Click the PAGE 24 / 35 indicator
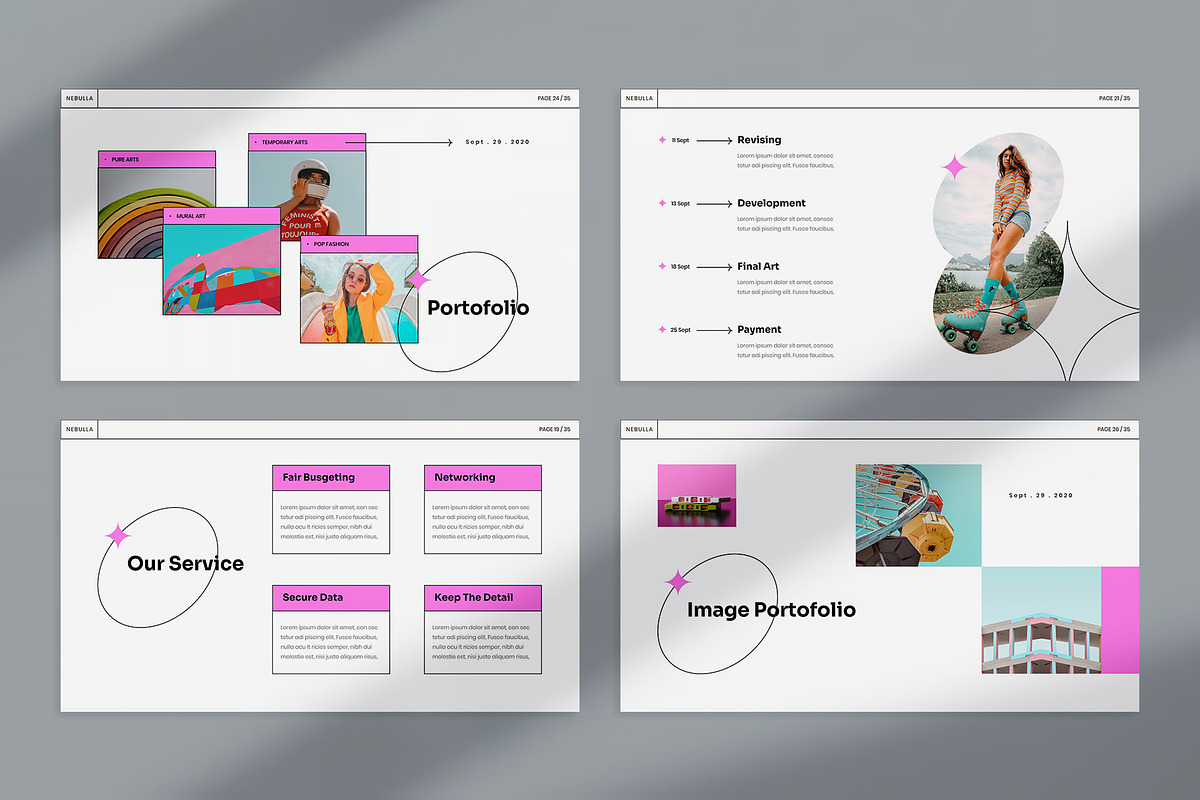Viewport: 1200px width, 800px height. coord(554,98)
